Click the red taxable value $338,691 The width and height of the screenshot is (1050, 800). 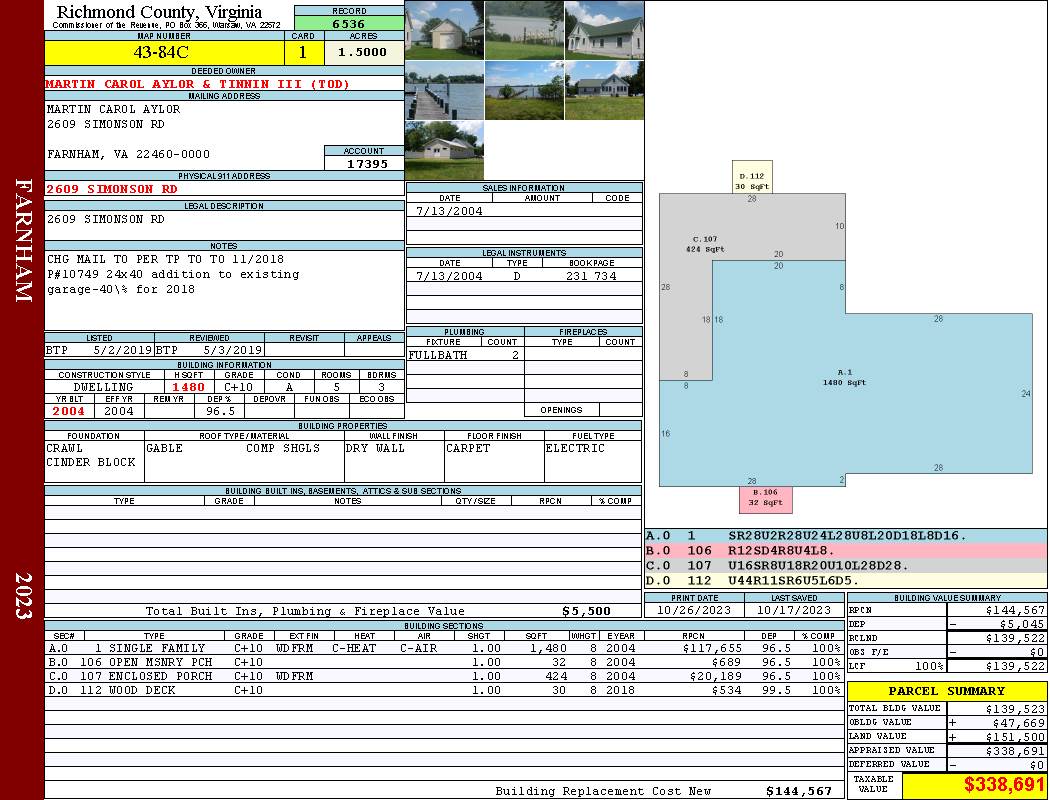point(975,785)
